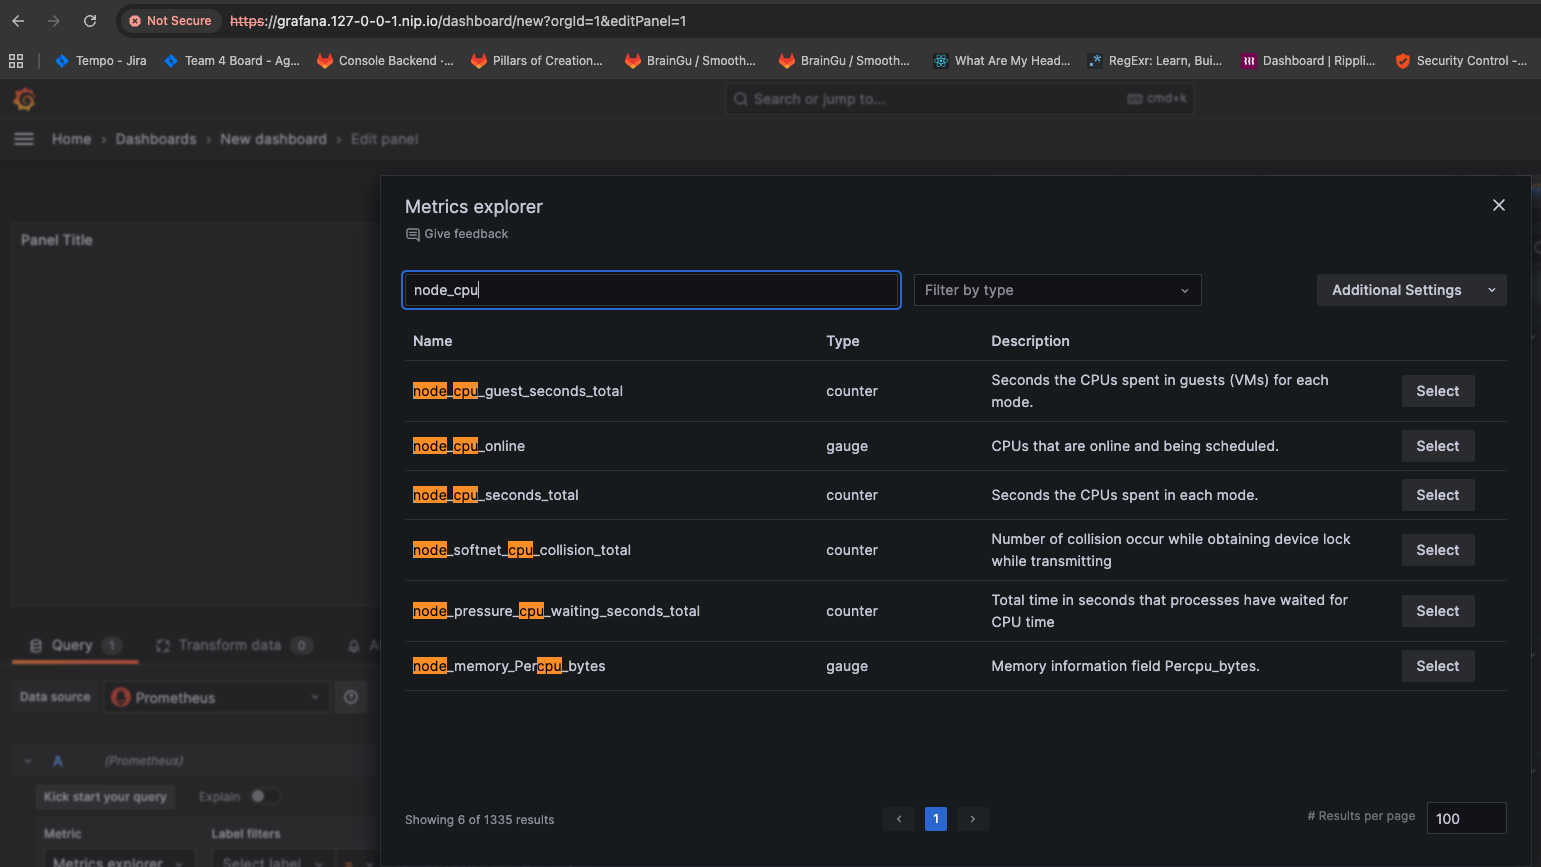Select node_pressure_cpu_waiting_seconds_total metric
This screenshot has width=1541, height=867.
click(x=1437, y=611)
